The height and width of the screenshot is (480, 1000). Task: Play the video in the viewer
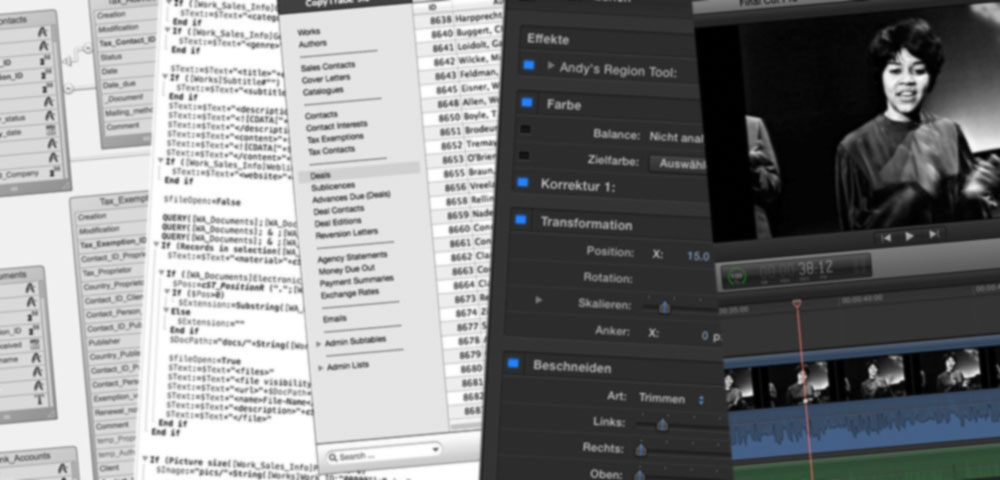[909, 236]
